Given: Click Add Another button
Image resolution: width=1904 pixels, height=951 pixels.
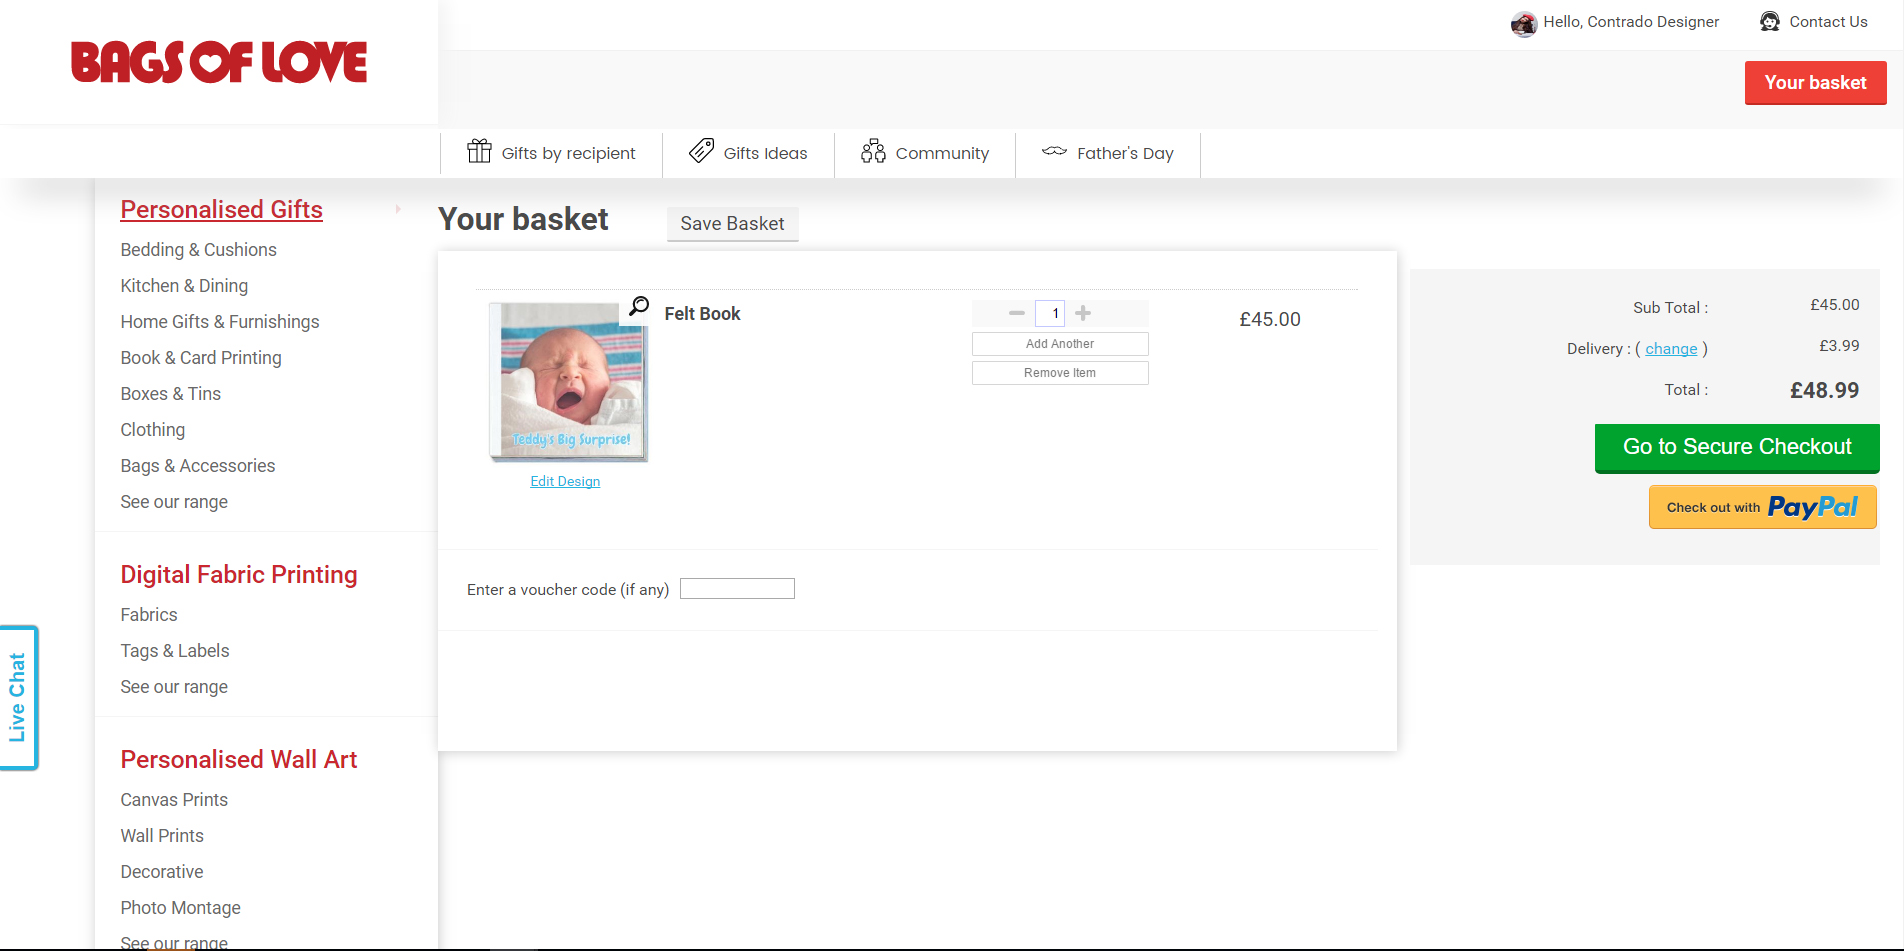Looking at the screenshot, I should click(1060, 344).
